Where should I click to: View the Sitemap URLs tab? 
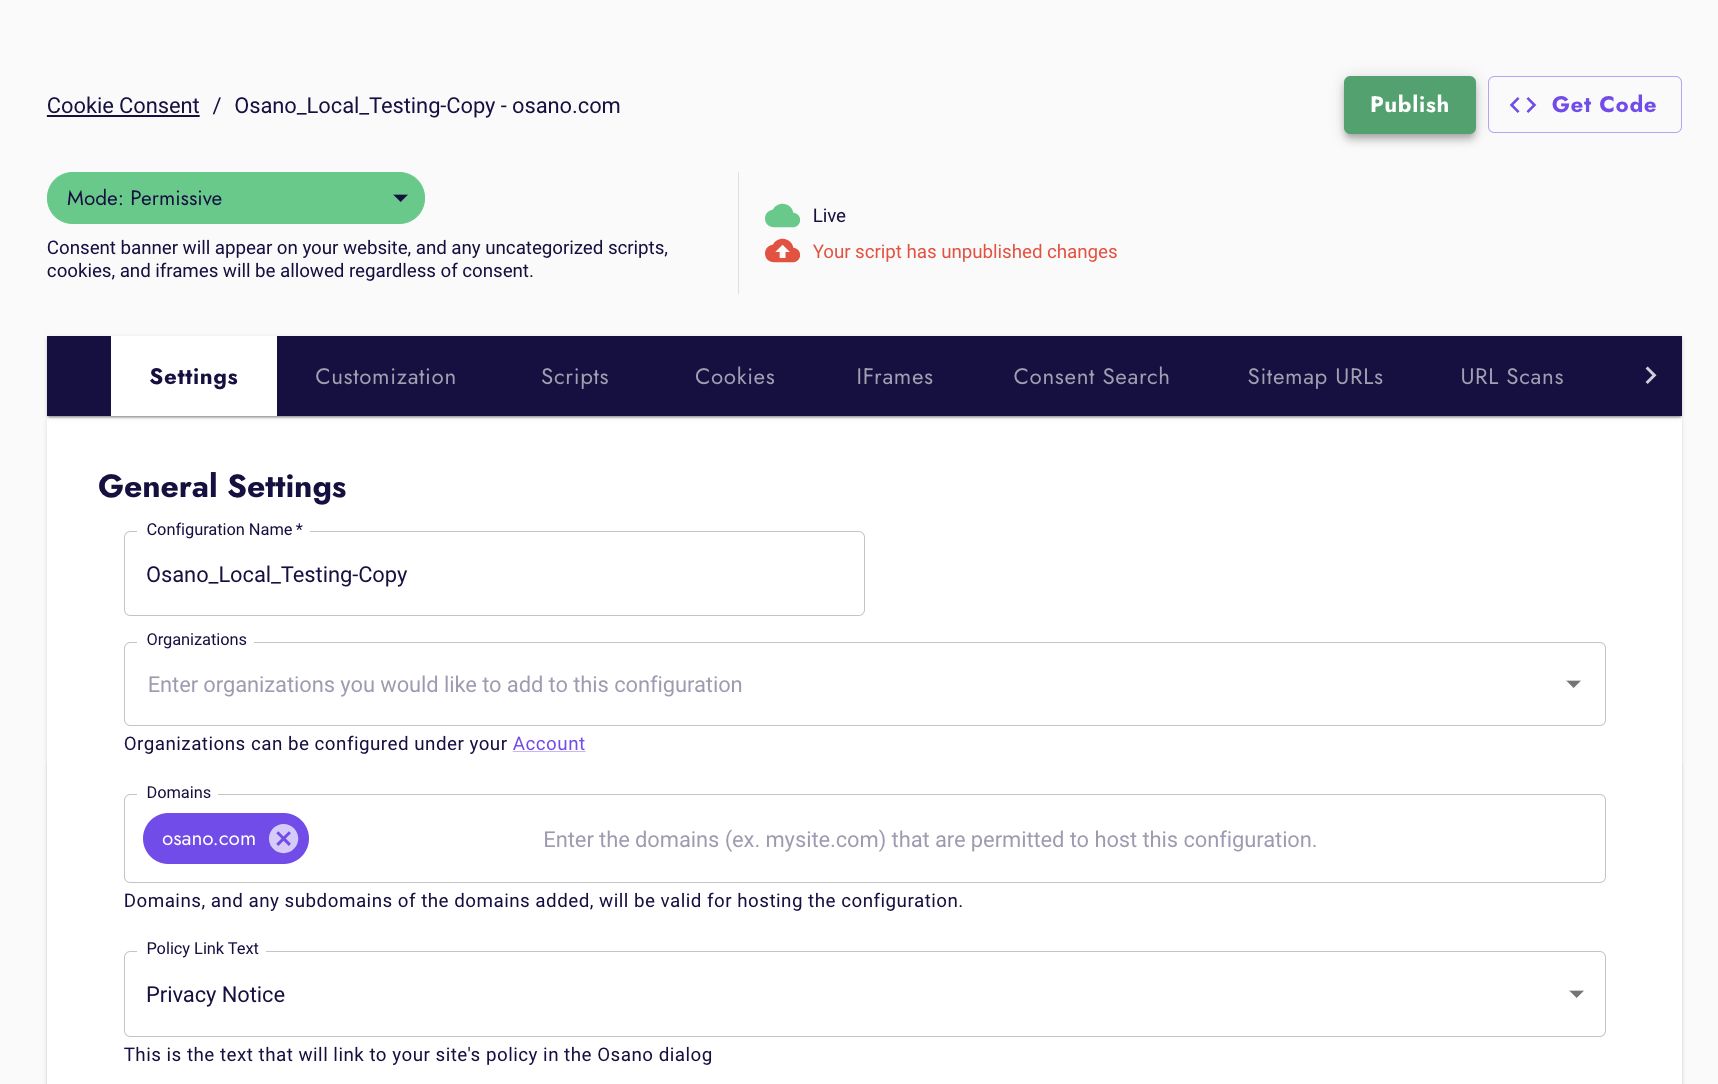tap(1316, 376)
